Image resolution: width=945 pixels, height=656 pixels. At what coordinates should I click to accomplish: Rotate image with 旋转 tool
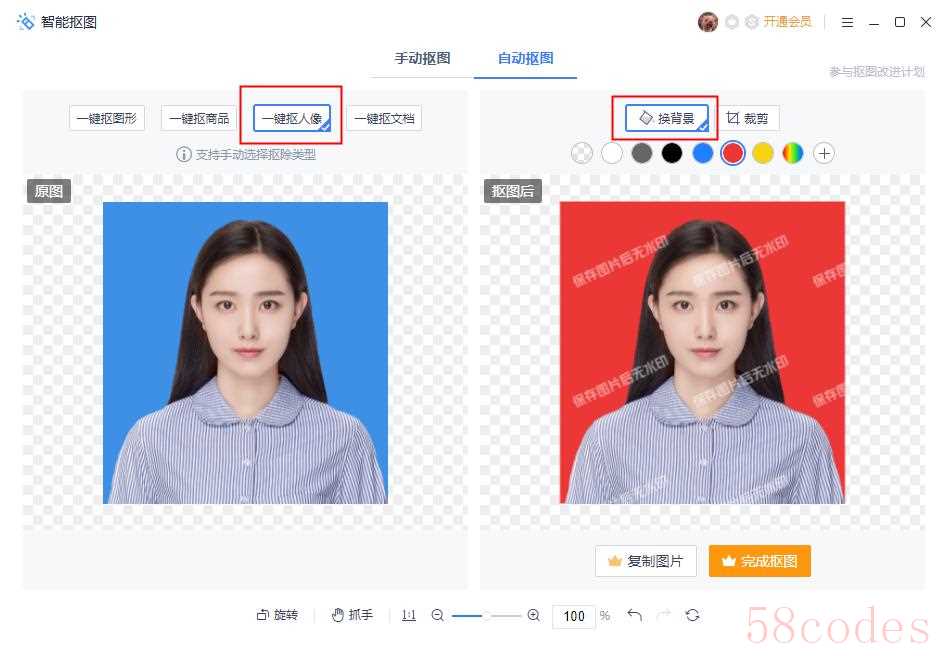(277, 615)
